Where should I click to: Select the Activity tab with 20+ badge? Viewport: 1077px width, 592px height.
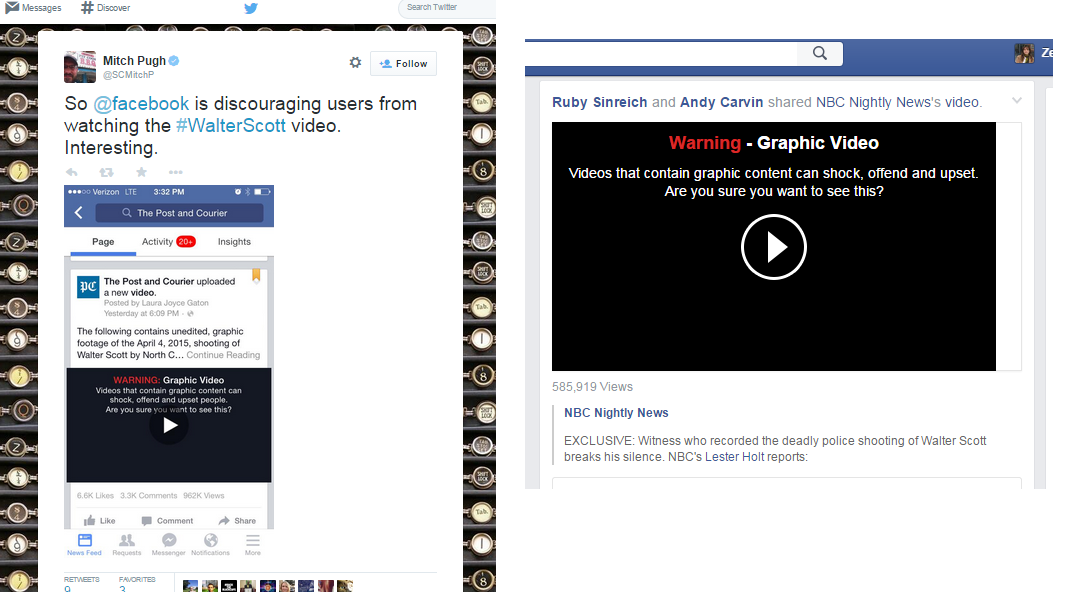168,242
